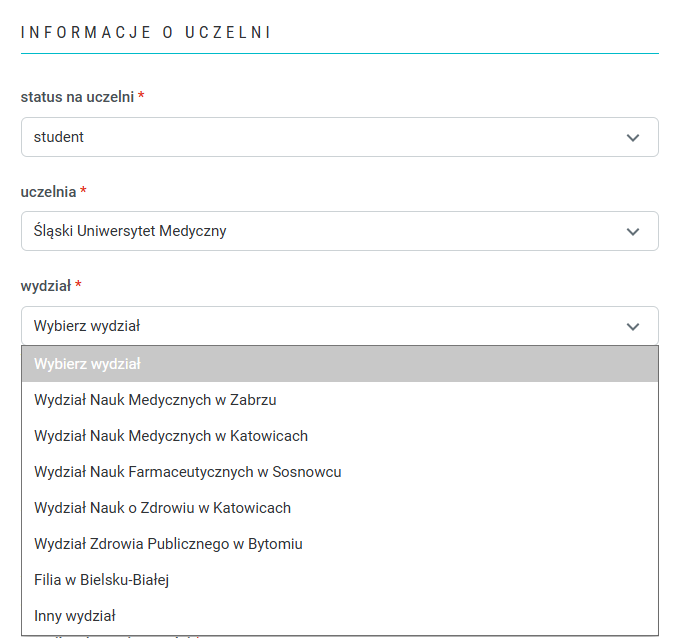Select Wydział Zdrowia Publicznego w Bytomiu

(168, 544)
